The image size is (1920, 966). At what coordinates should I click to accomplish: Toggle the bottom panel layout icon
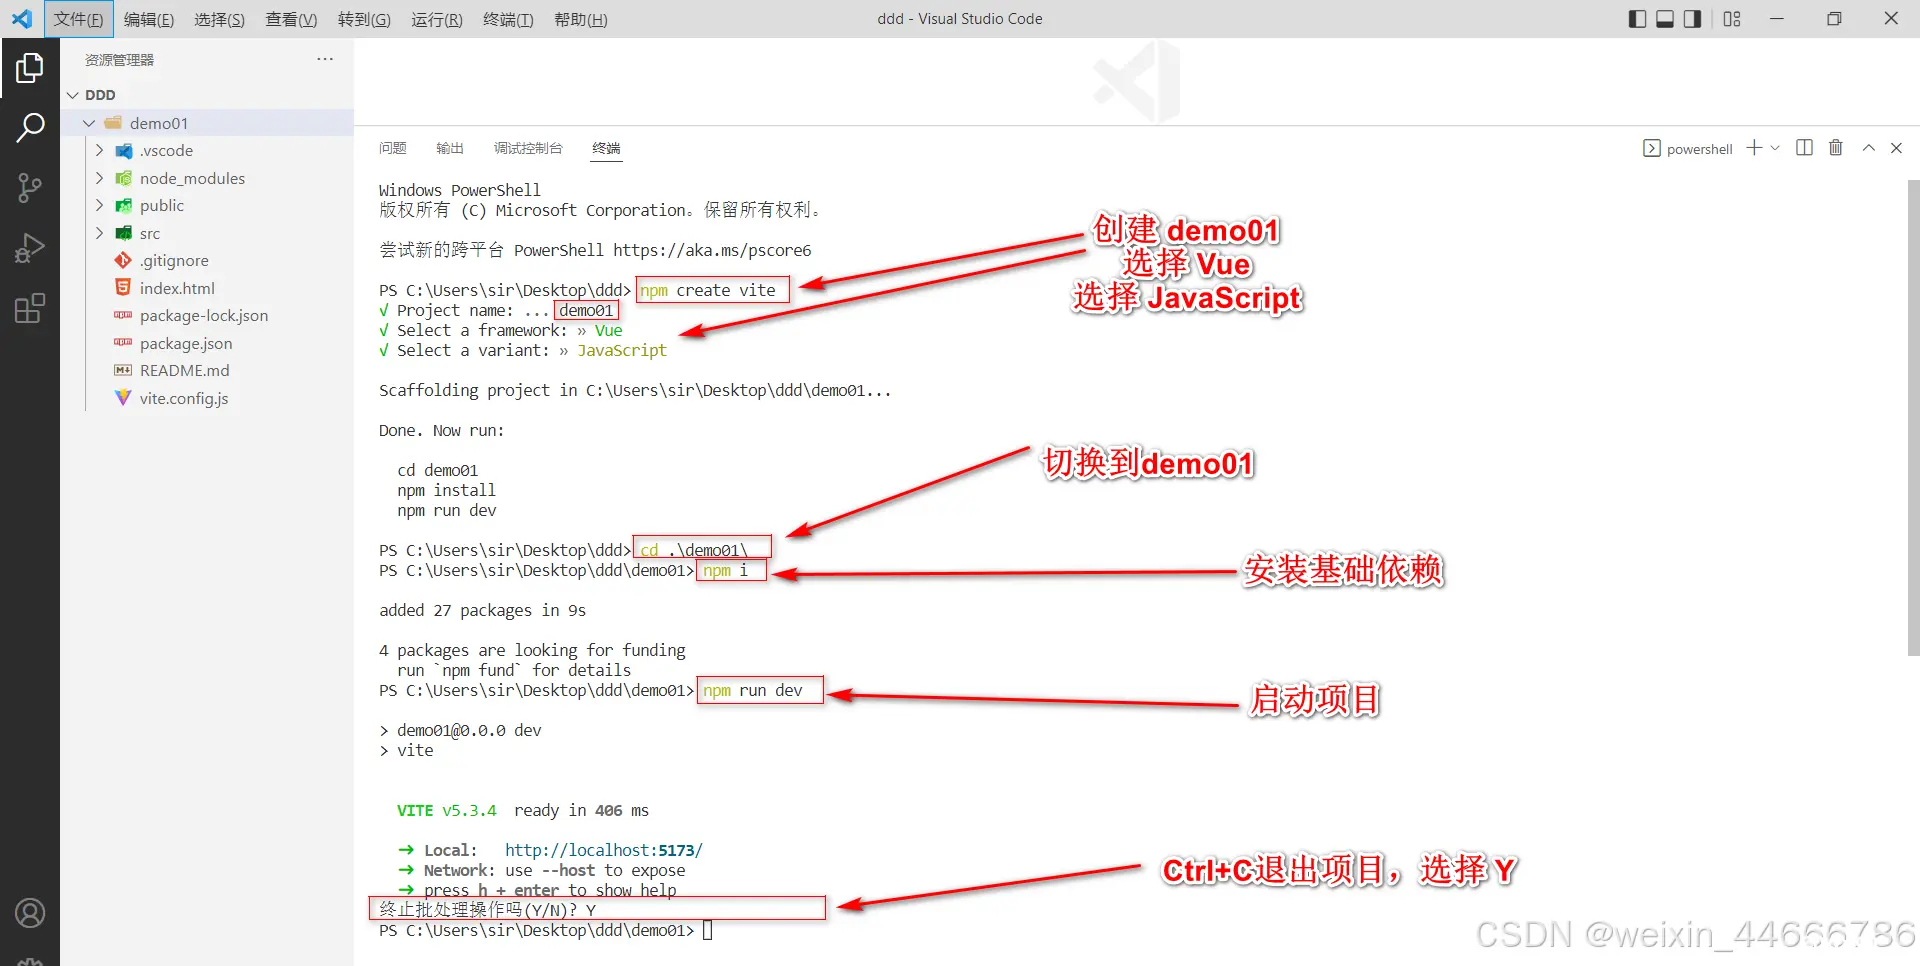(x=1665, y=19)
